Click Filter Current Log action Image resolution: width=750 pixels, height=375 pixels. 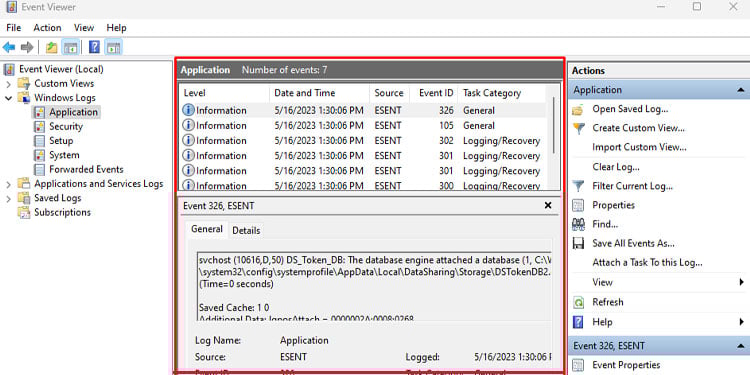632,186
